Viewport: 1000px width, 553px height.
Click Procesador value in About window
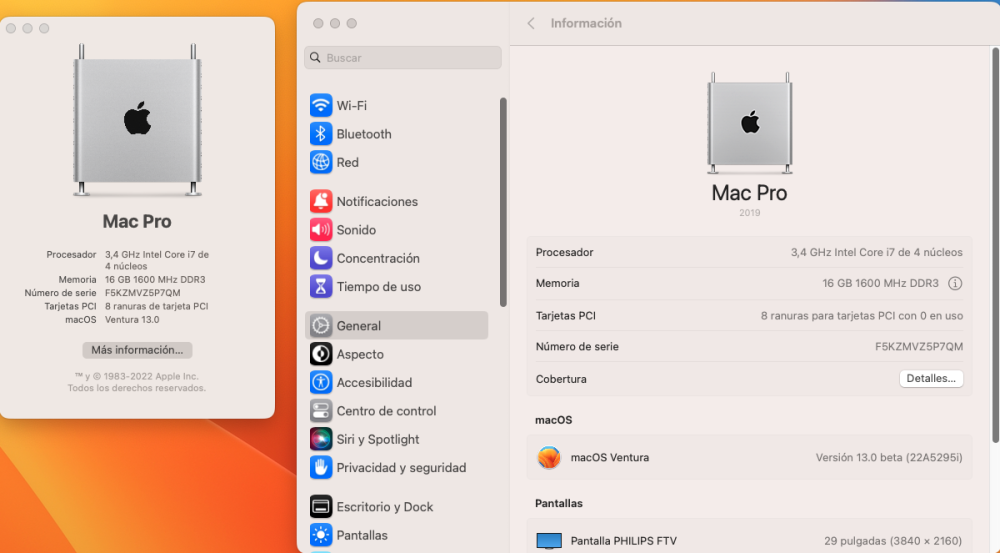tap(157, 260)
